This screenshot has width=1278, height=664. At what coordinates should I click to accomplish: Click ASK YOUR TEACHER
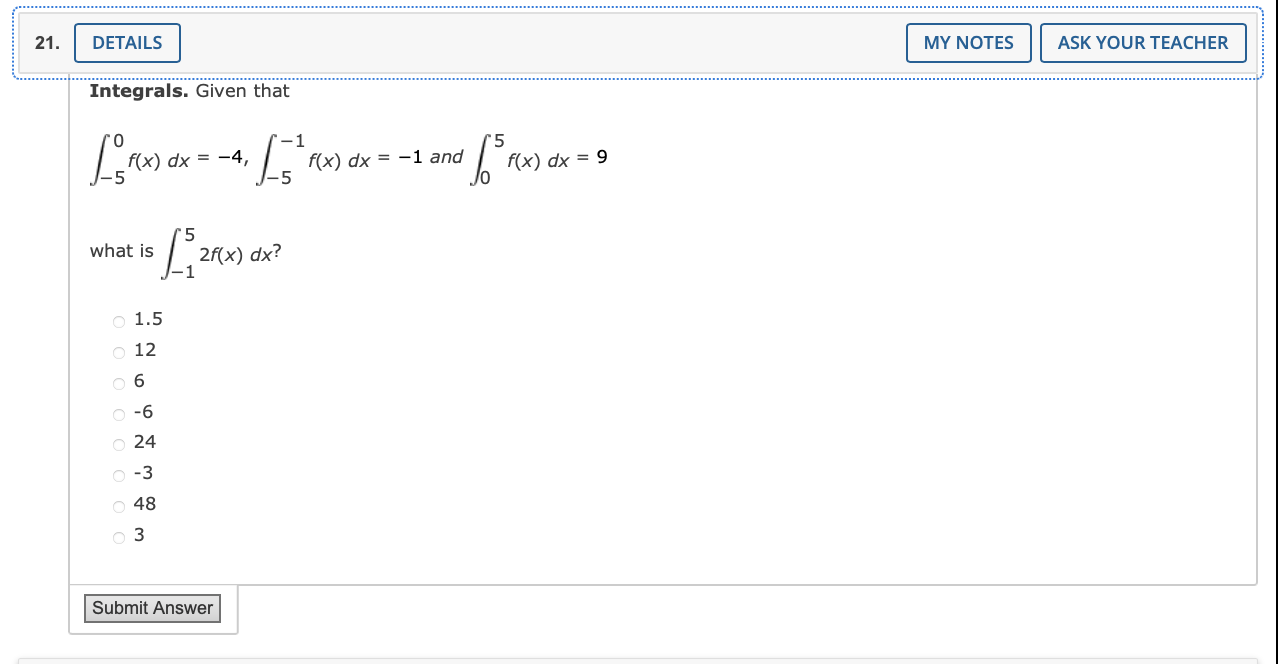pyautogui.click(x=1143, y=43)
